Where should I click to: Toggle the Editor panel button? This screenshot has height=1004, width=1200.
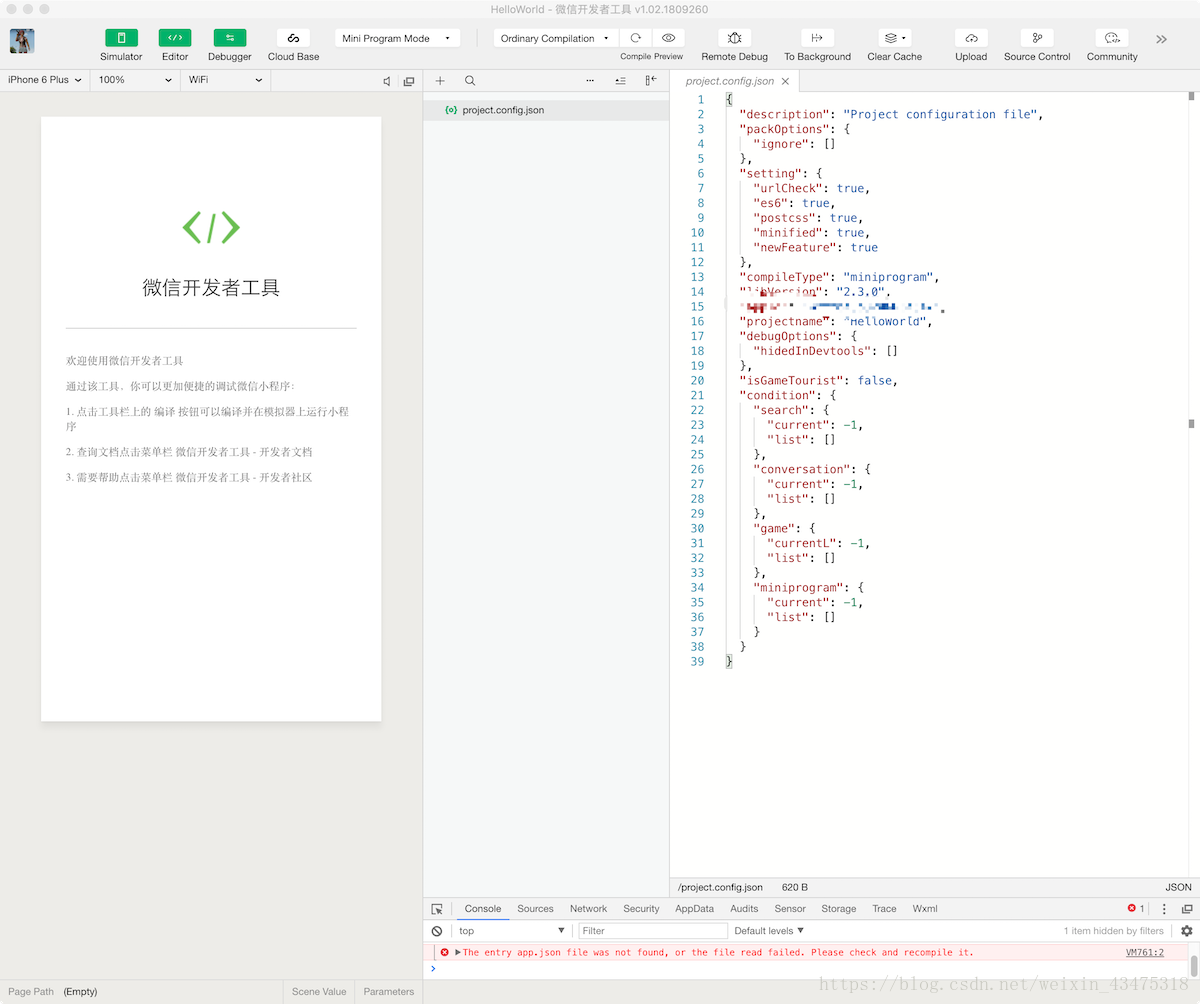[x=175, y=38]
